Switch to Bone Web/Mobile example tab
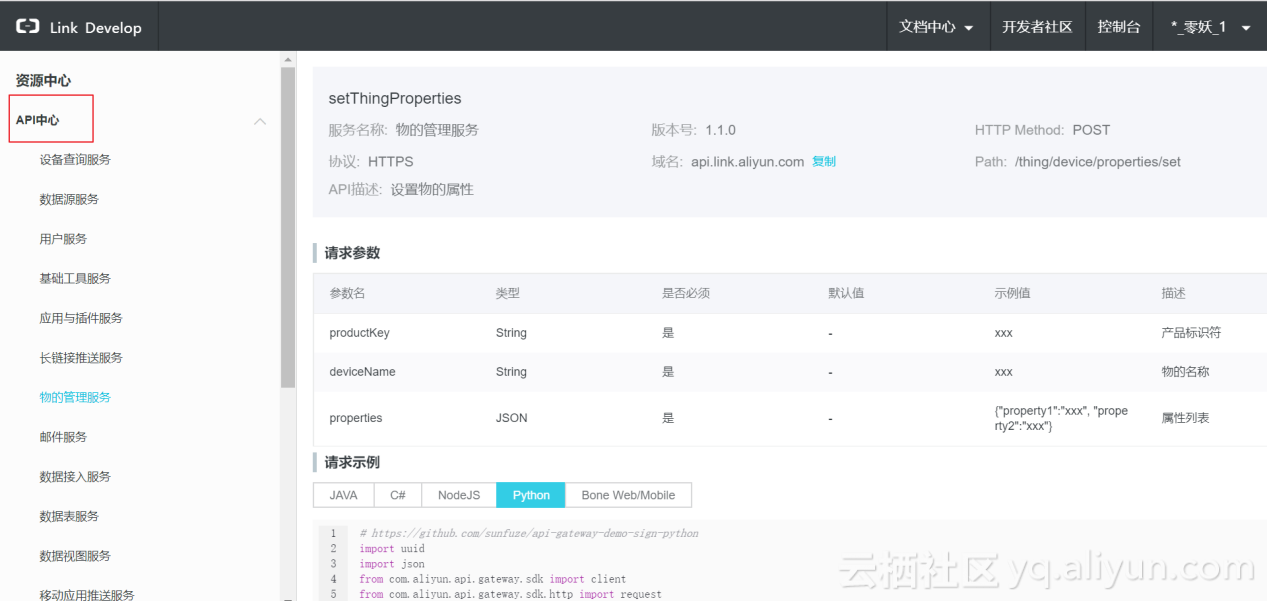This screenshot has height=601, width=1267. tap(628, 495)
